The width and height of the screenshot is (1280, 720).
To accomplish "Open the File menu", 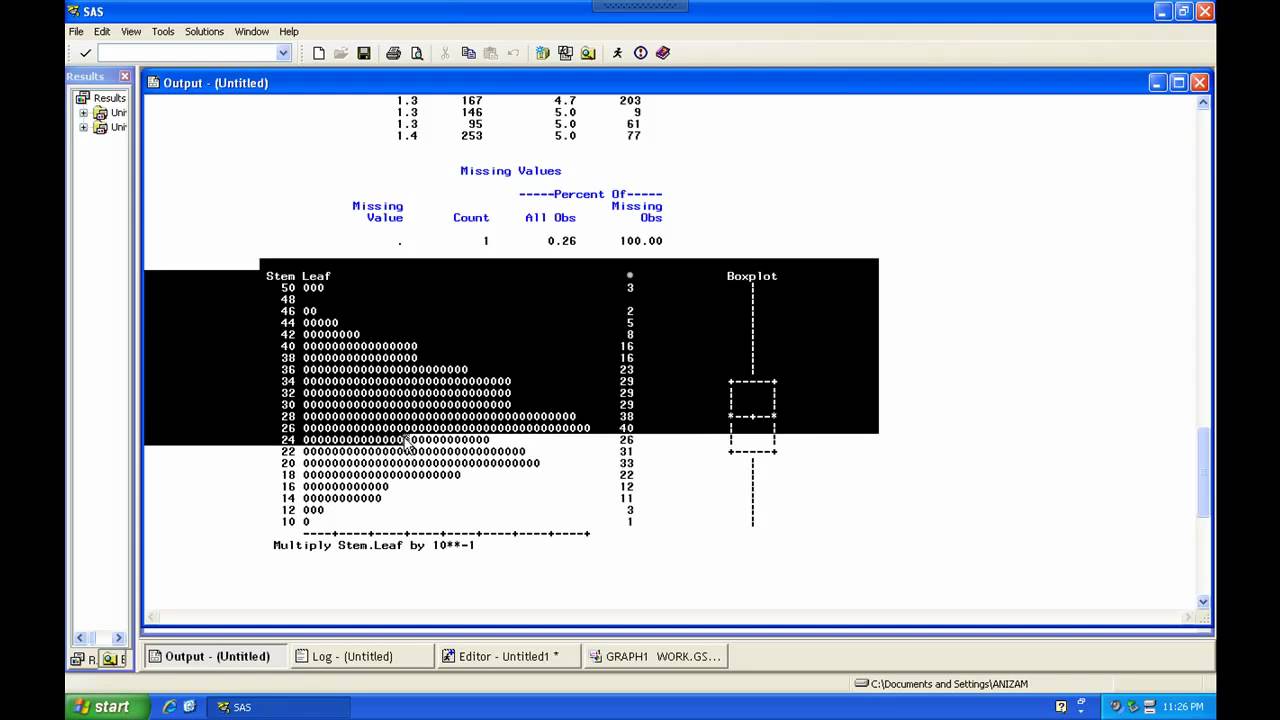I will click(x=76, y=32).
